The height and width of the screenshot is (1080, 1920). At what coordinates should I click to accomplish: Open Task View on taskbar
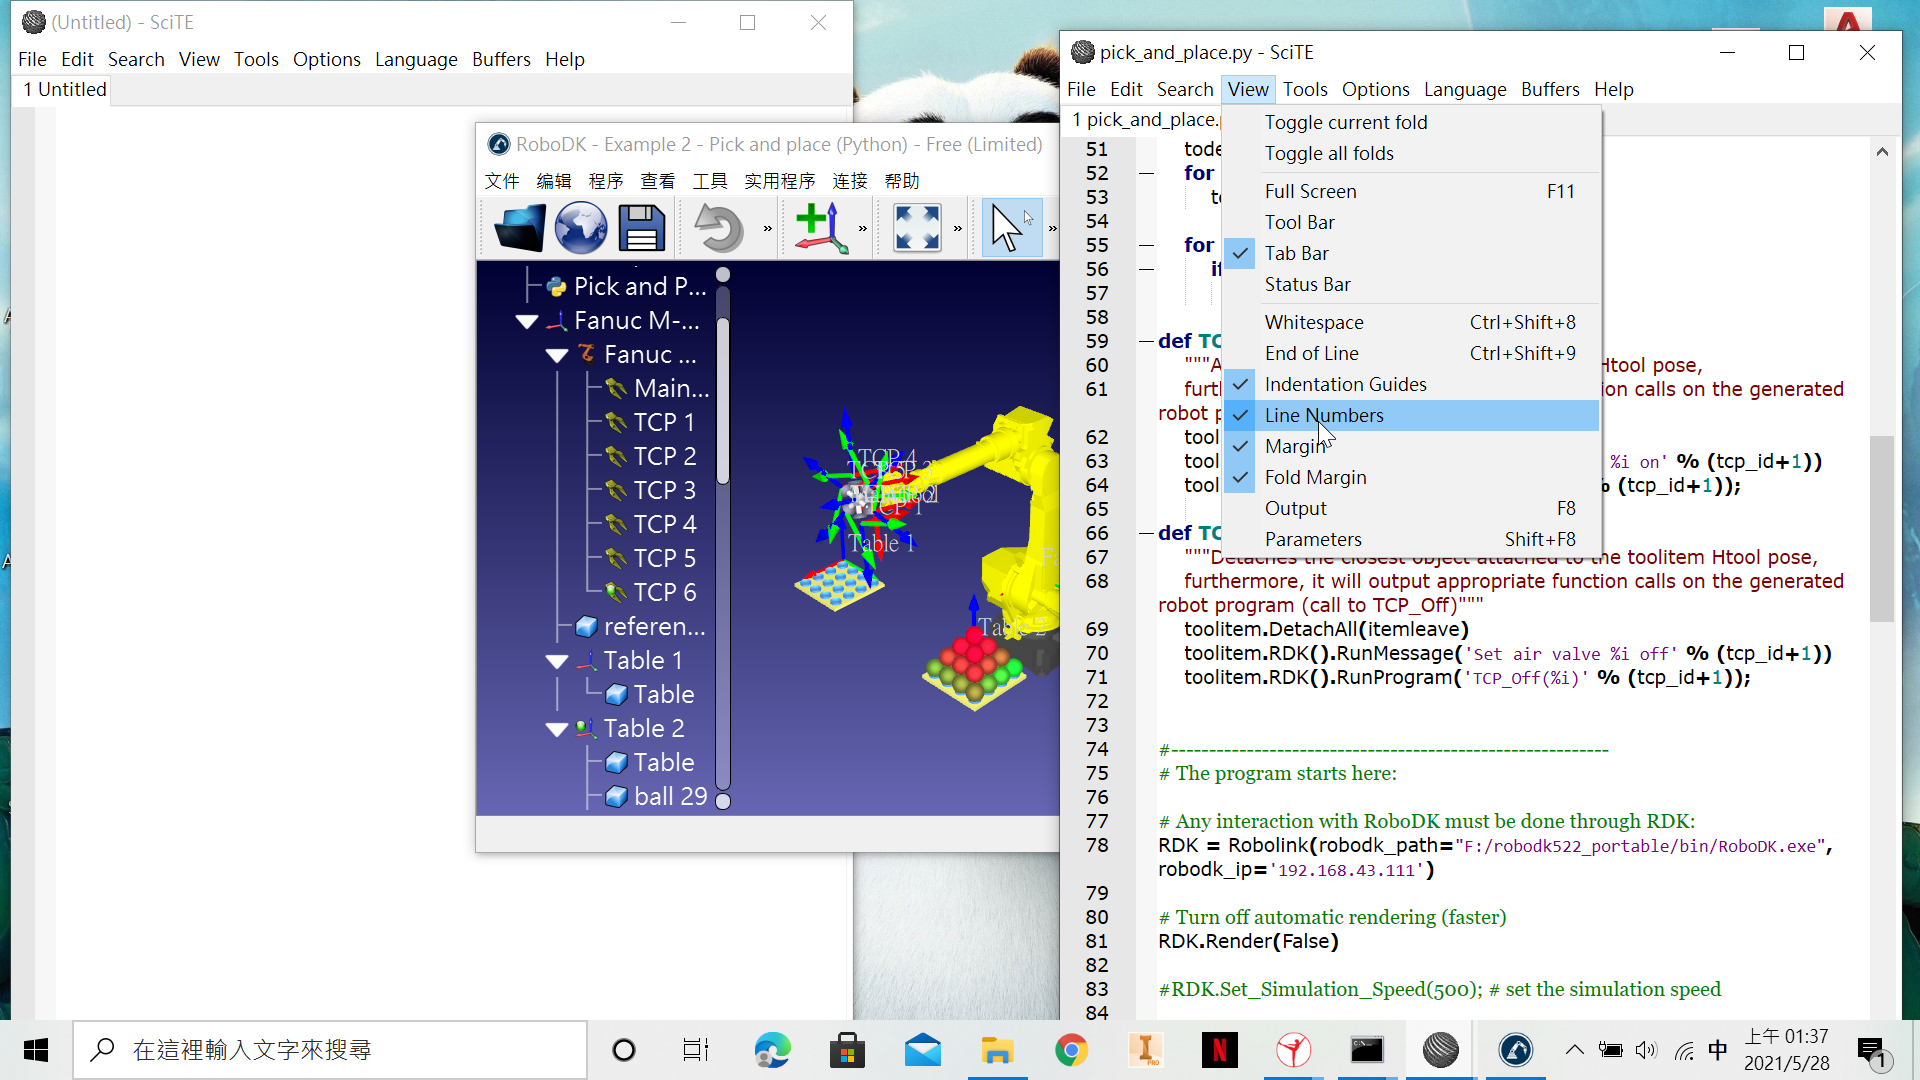(695, 1050)
